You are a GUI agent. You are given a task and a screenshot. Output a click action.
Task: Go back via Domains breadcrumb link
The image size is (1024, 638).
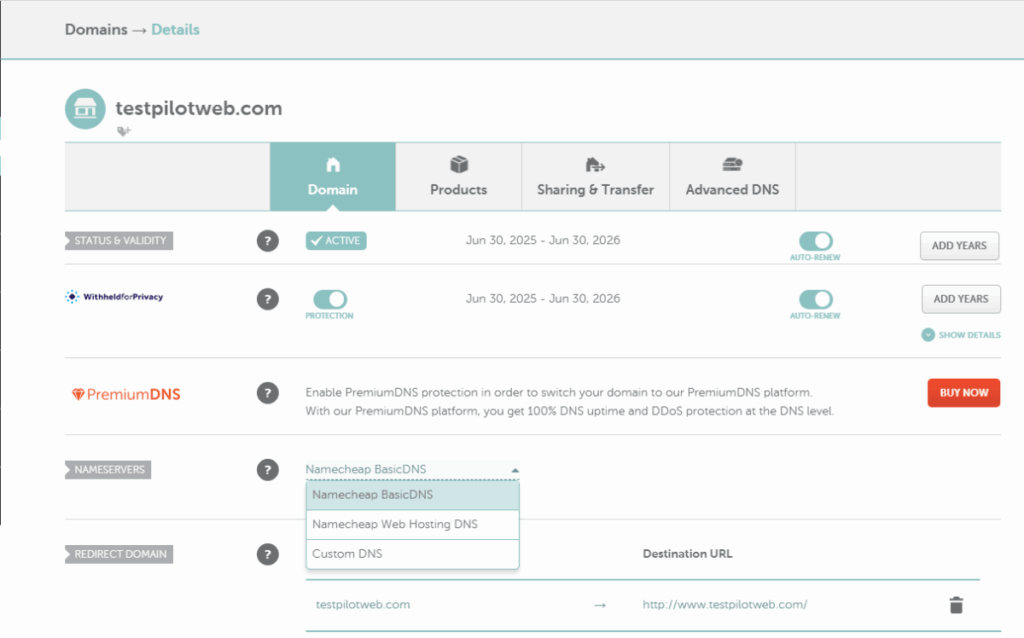point(96,30)
